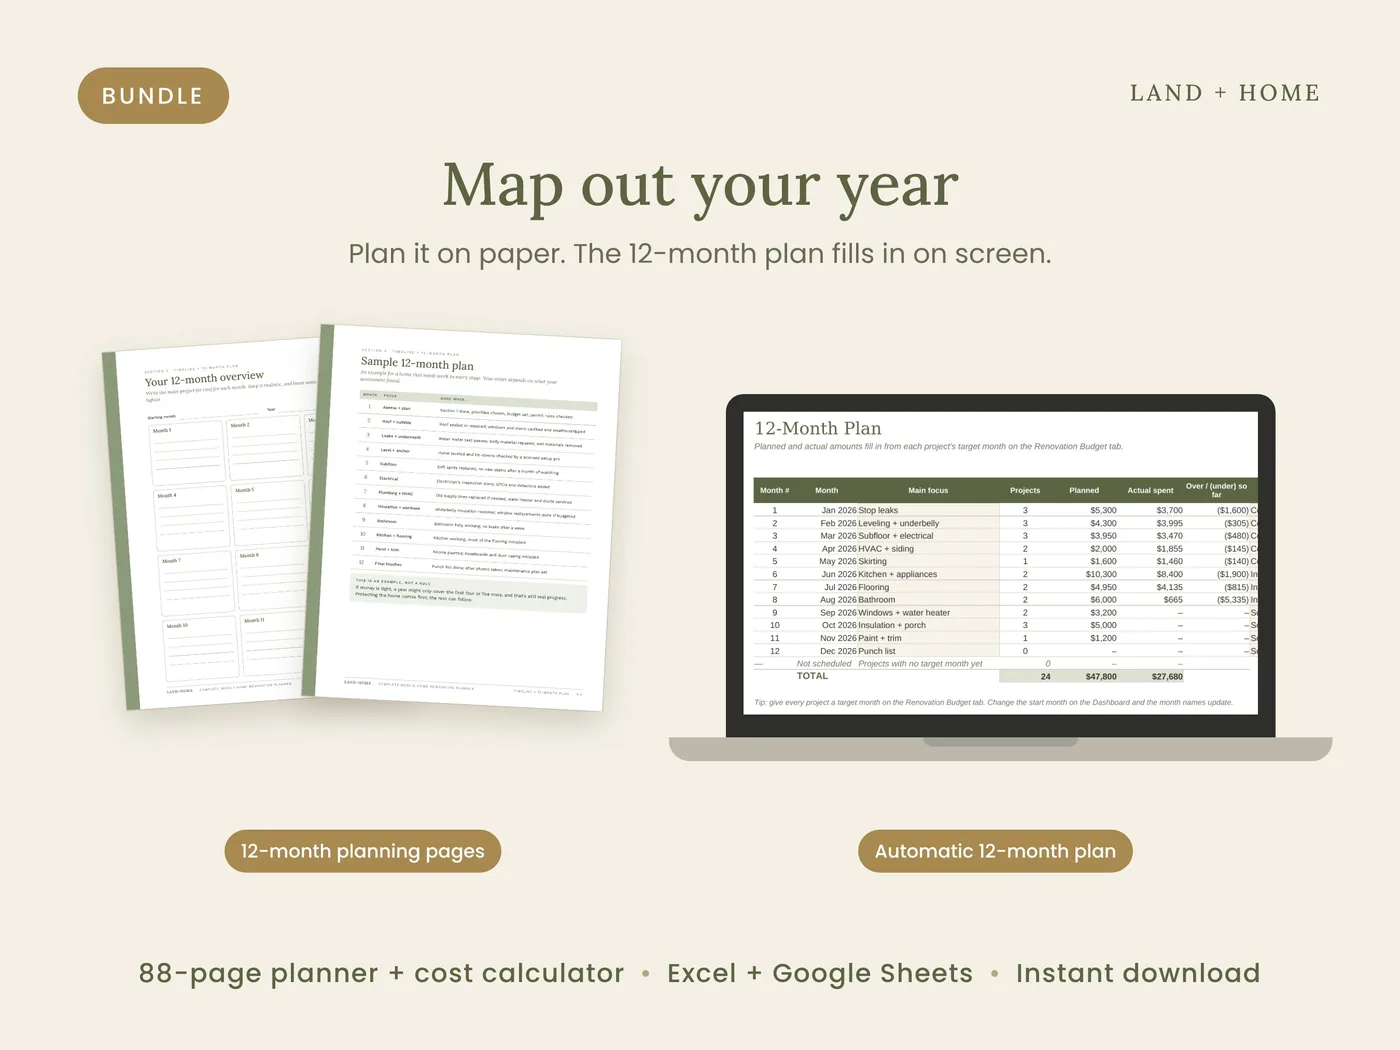Screen dimensions: 1400x1050
Task: Click the "88-page planner + cost calculator" text
Action: pyautogui.click(x=381, y=973)
